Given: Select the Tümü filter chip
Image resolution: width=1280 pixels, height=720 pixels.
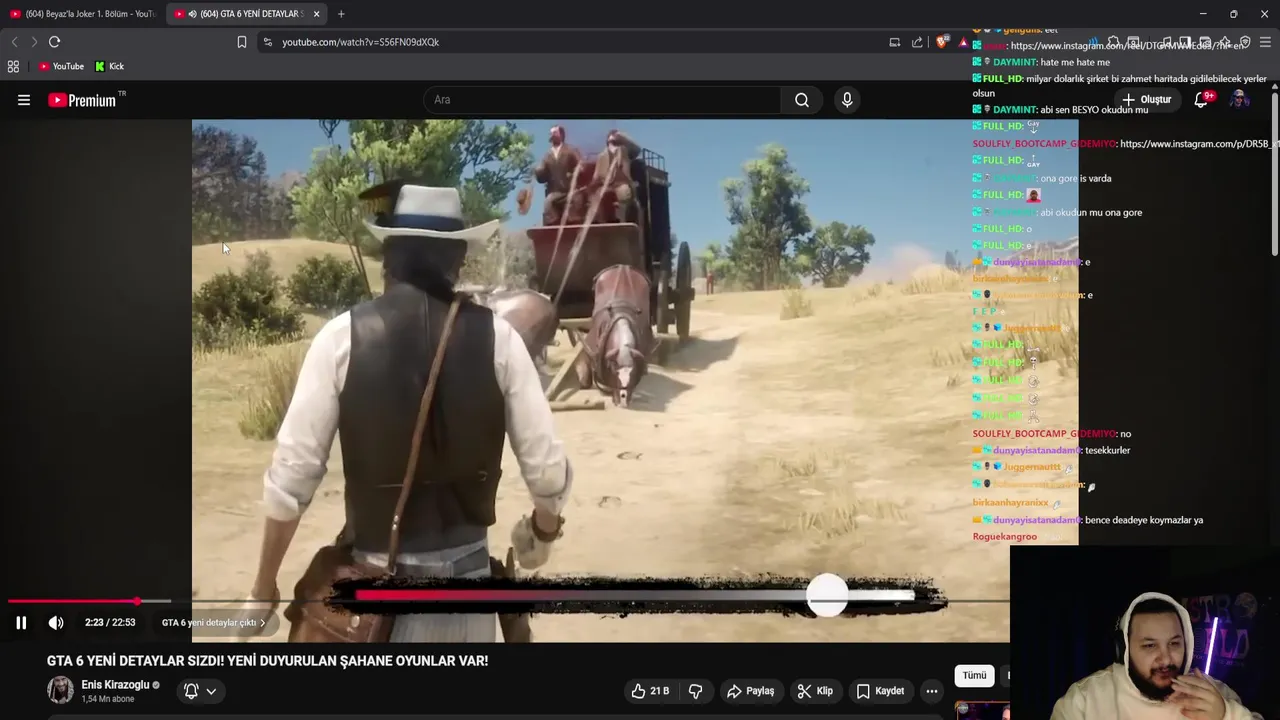Looking at the screenshot, I should pos(974,676).
